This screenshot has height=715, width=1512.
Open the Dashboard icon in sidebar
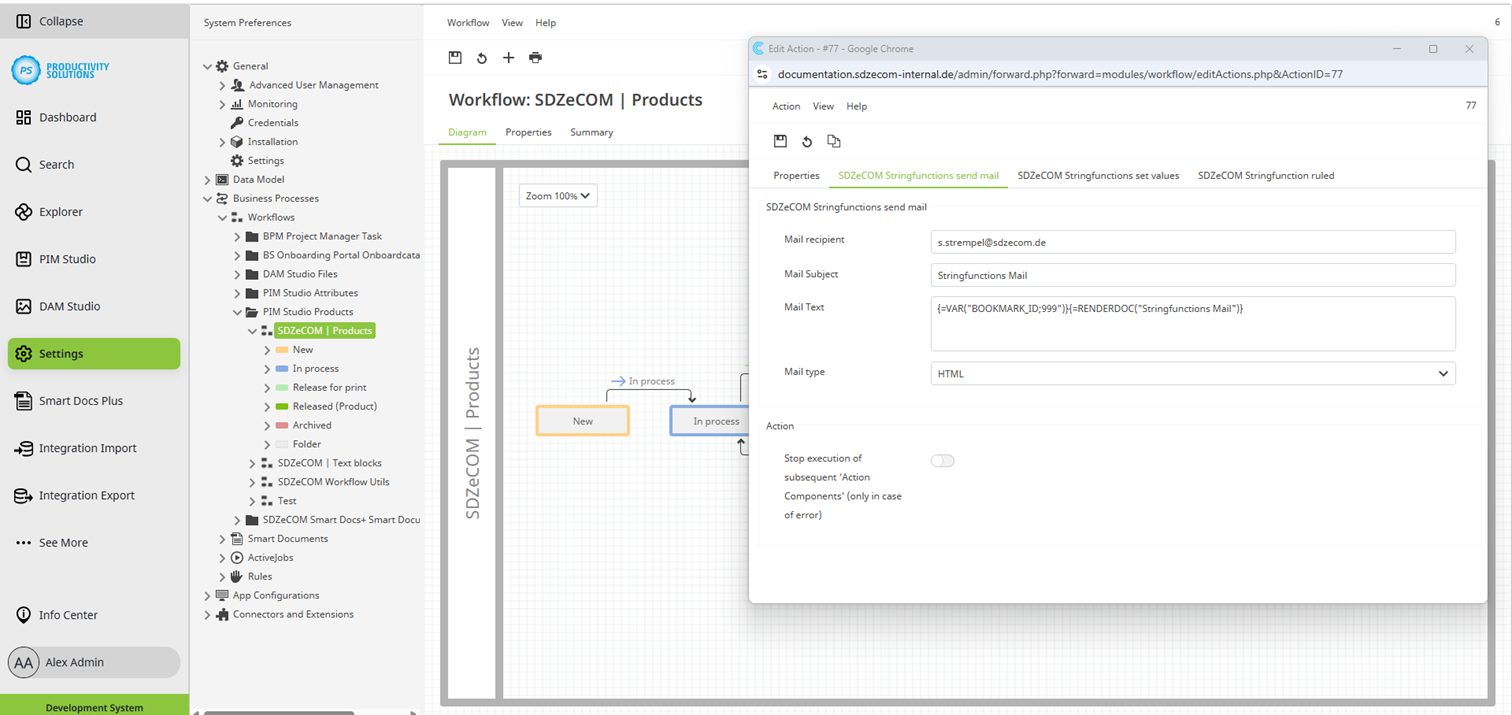(x=24, y=117)
